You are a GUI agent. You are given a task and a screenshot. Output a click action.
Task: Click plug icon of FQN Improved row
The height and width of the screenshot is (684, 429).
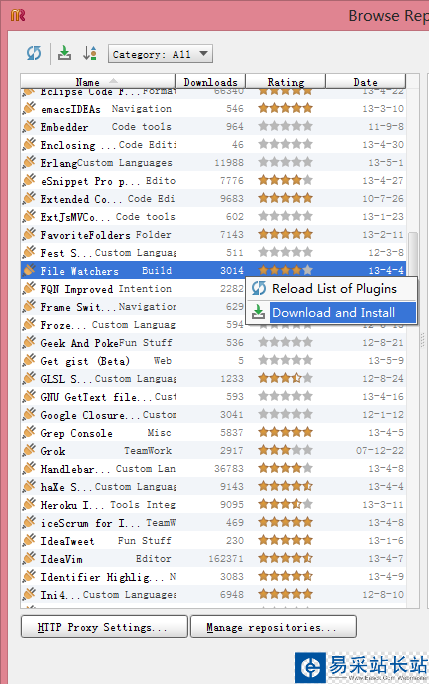point(29,288)
